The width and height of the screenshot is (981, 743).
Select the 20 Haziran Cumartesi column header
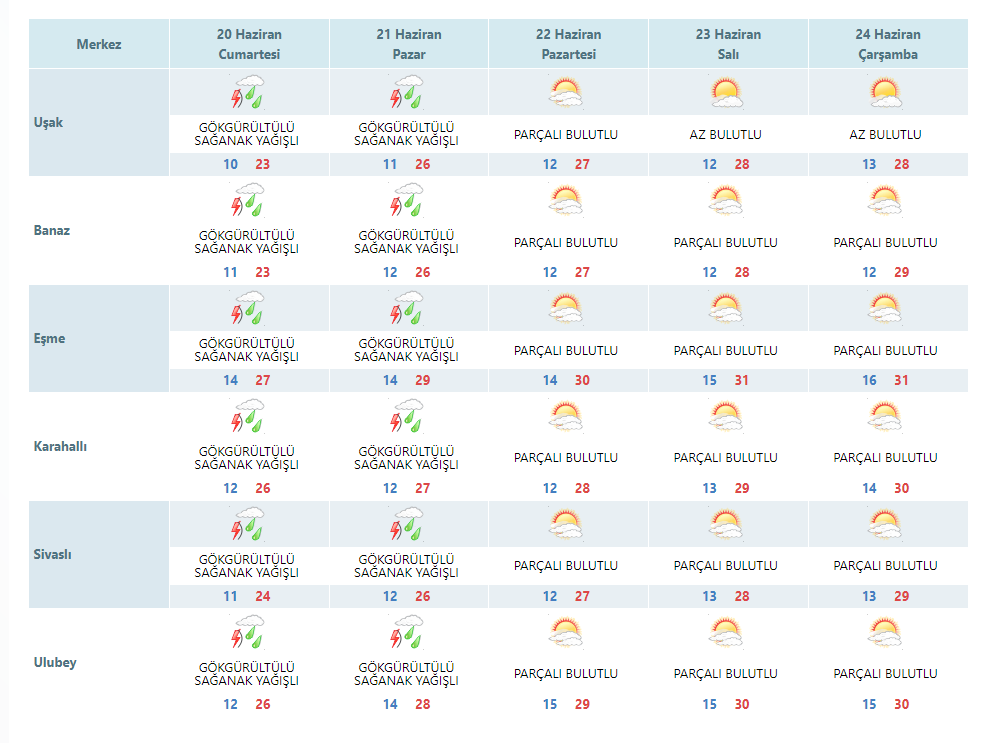[249, 44]
